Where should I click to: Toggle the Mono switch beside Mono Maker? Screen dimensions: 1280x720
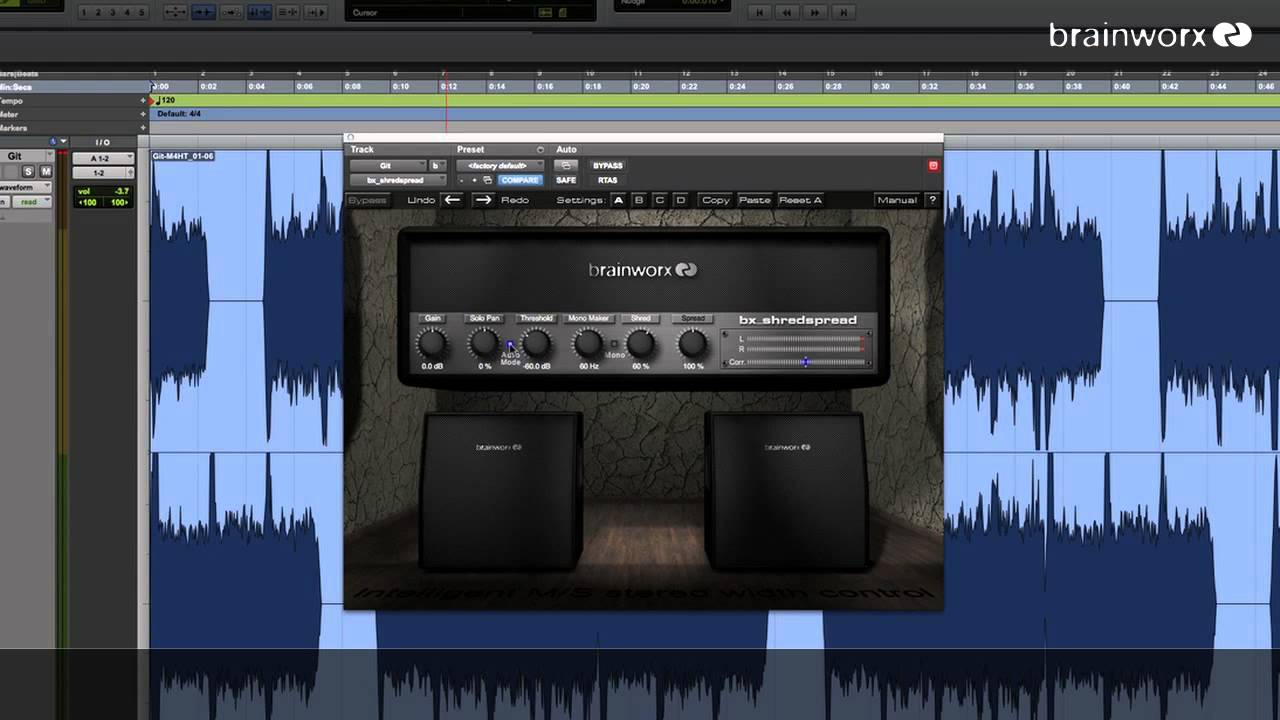(614, 345)
